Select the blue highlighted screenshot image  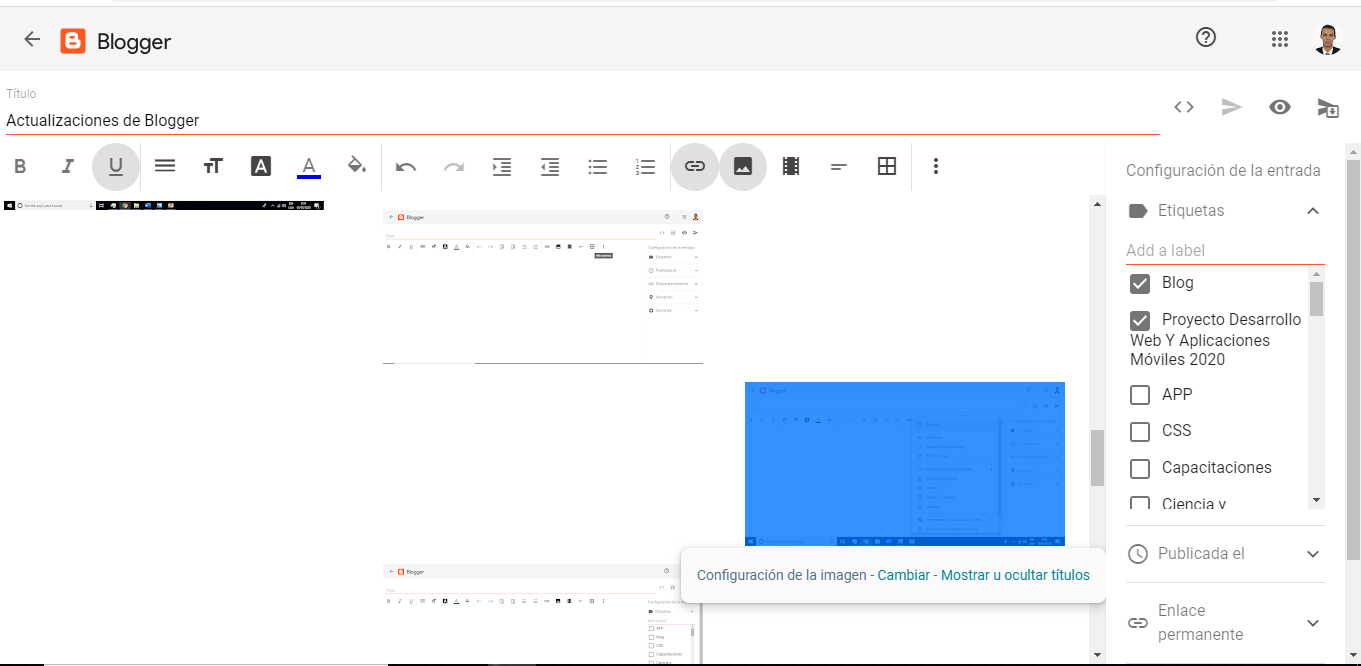(x=905, y=464)
